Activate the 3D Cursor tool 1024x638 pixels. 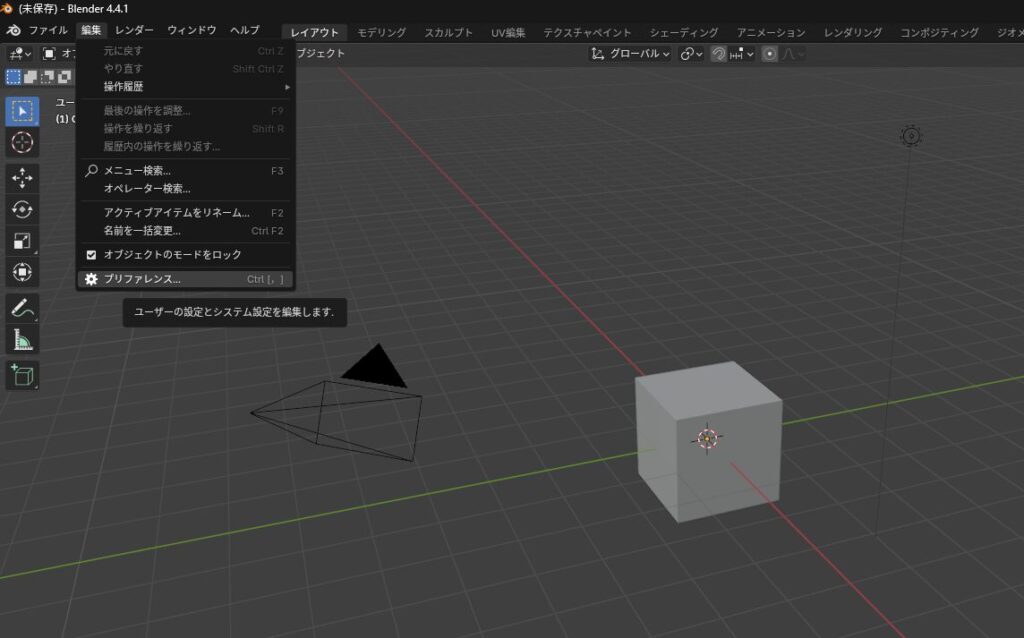click(x=22, y=143)
